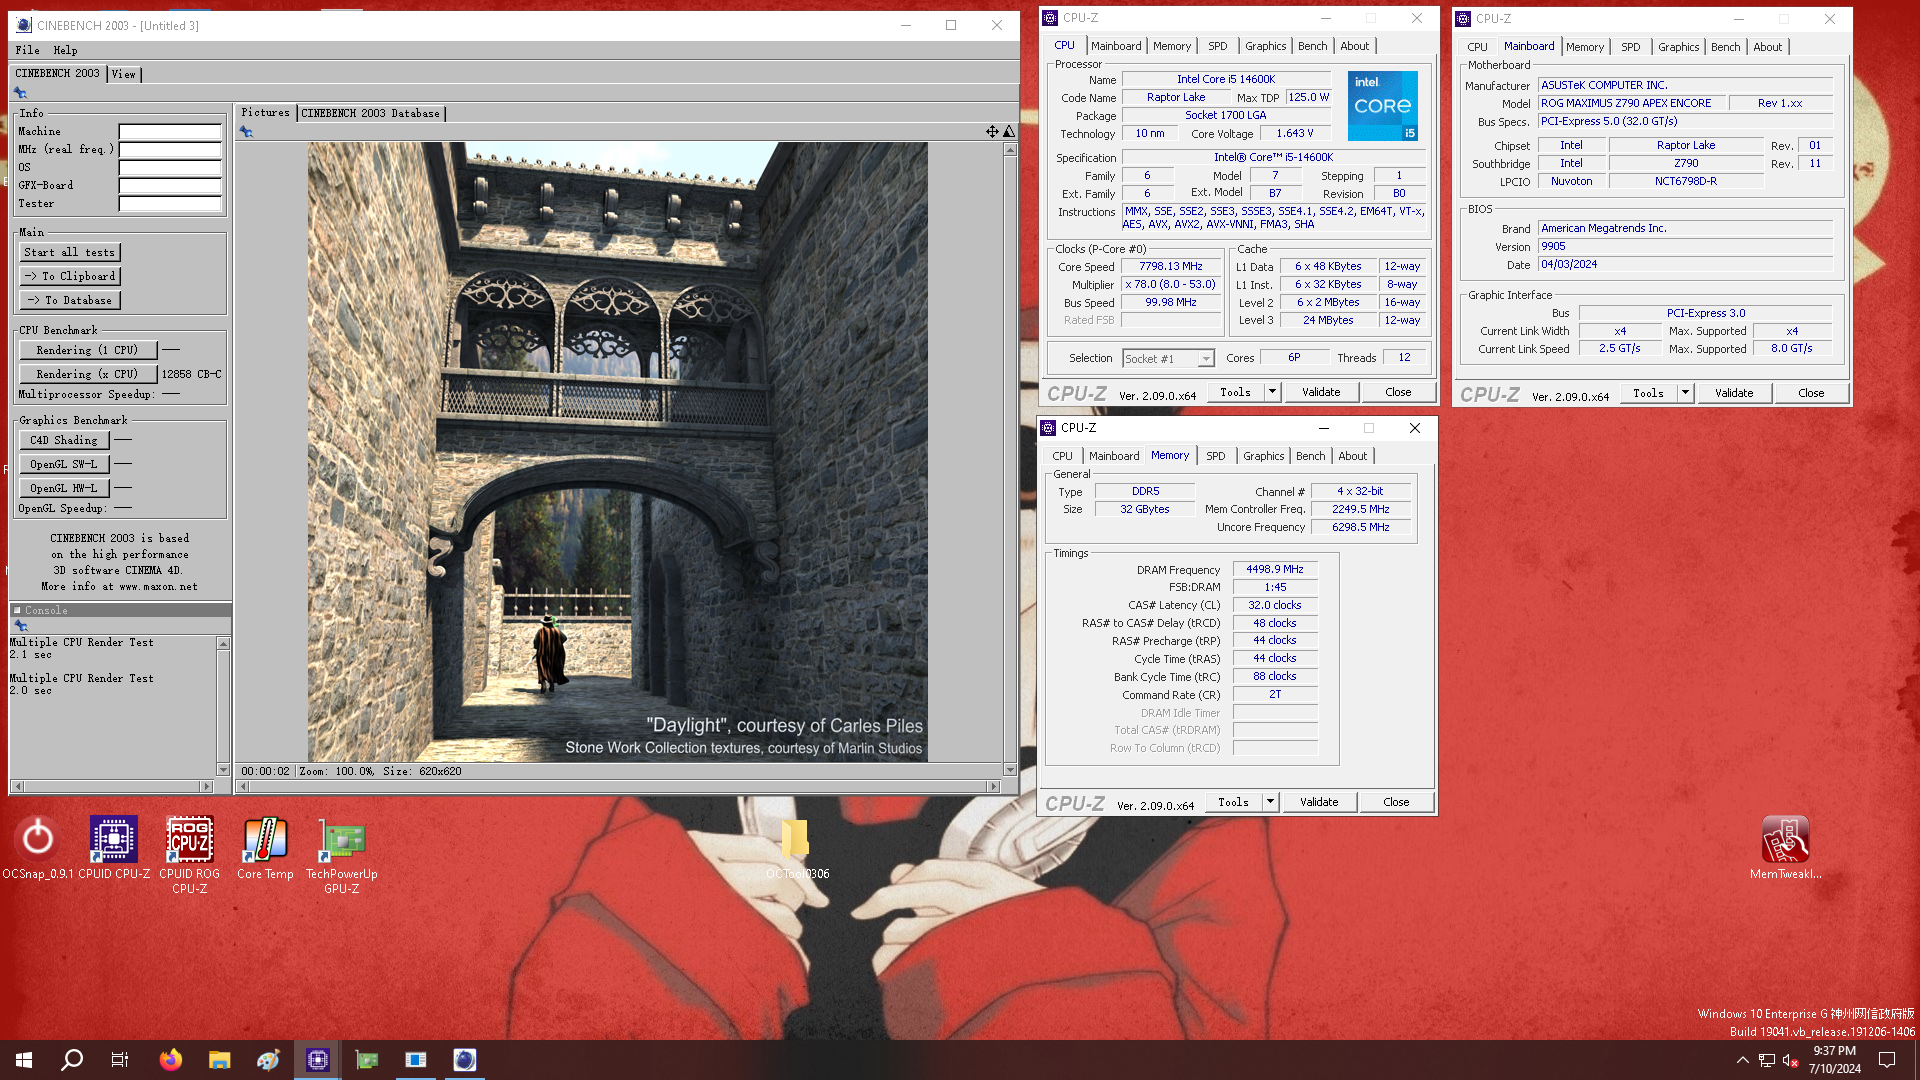Switch to the CINEBENCH taskbar window
Image resolution: width=1920 pixels, height=1080 pixels.
pos(465,1060)
